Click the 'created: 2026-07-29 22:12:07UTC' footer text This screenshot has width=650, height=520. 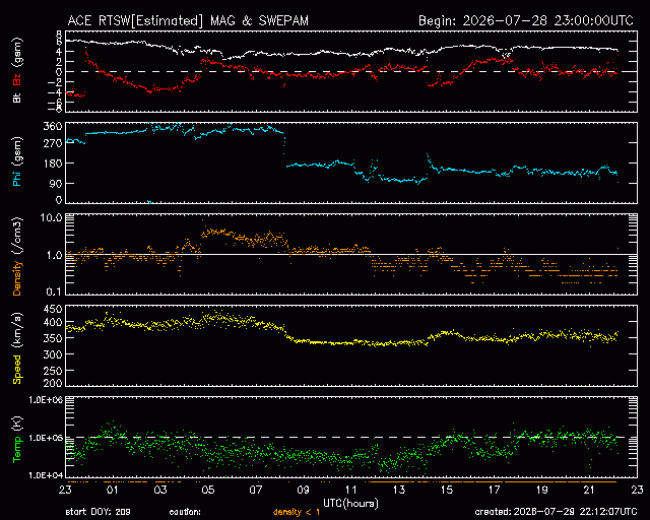click(x=556, y=512)
